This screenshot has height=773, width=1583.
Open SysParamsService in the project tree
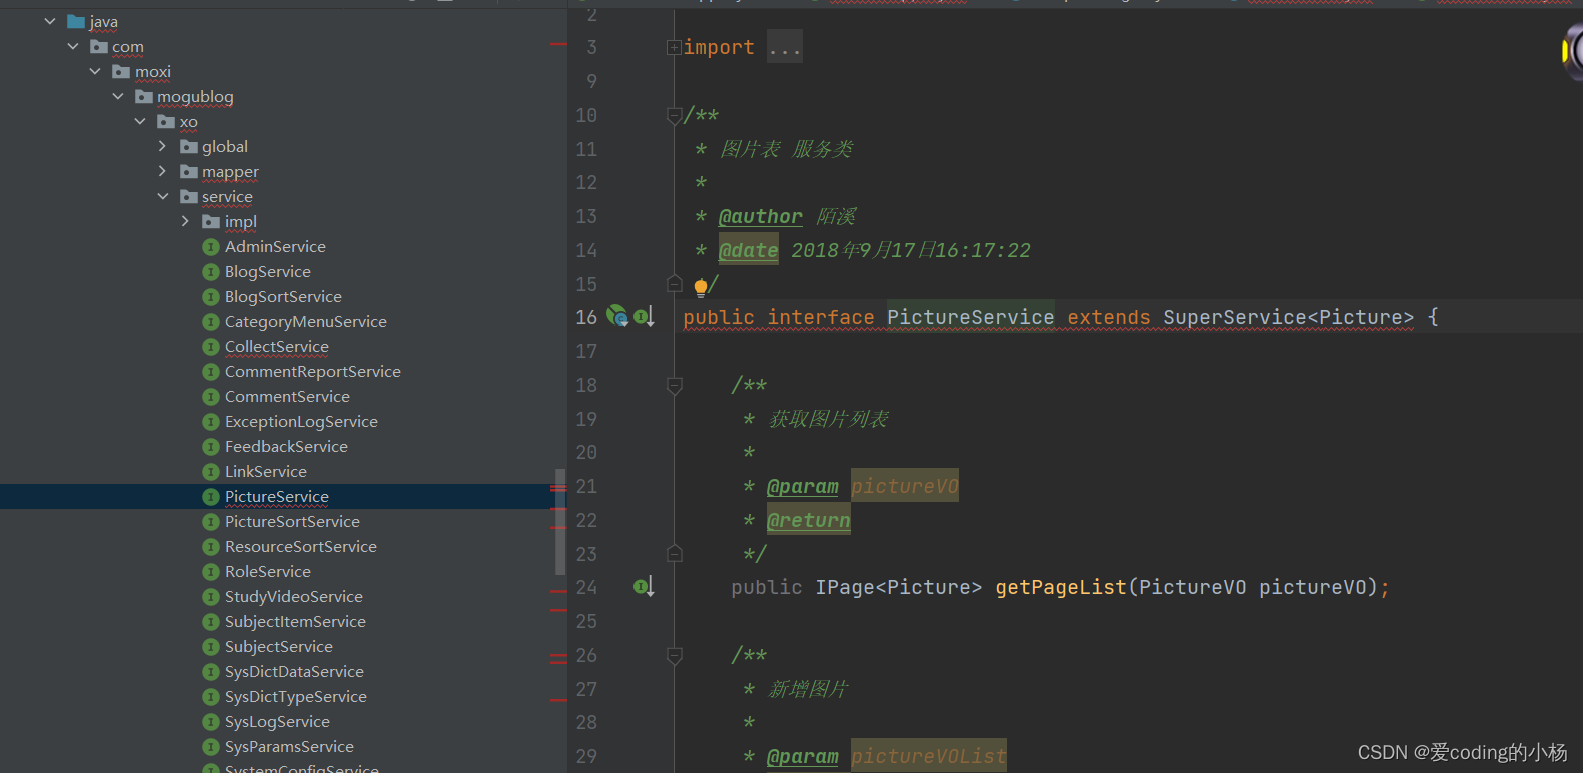click(x=289, y=746)
